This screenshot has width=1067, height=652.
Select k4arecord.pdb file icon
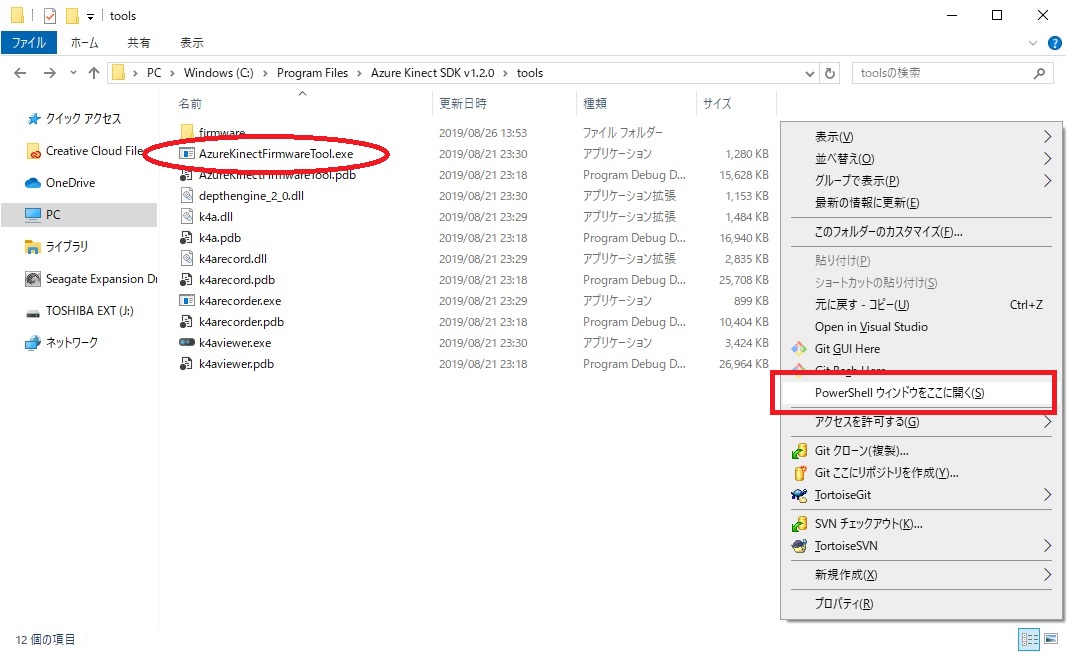tap(186, 280)
